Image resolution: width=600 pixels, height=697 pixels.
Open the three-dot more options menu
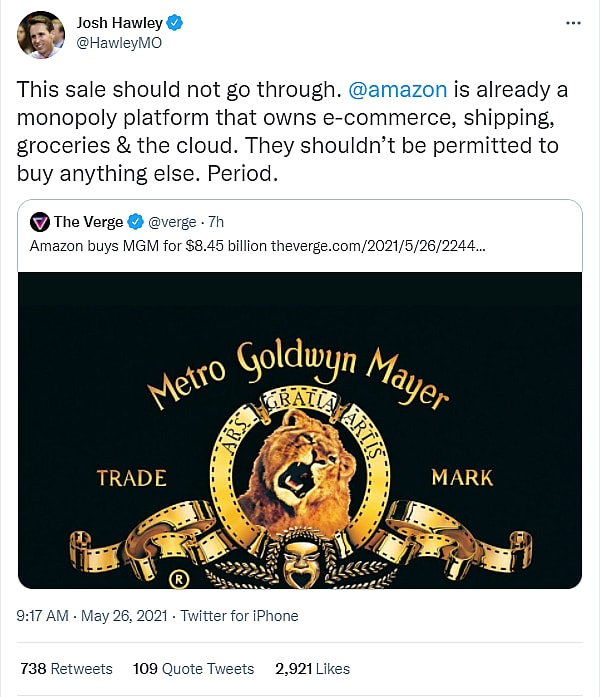[572, 22]
